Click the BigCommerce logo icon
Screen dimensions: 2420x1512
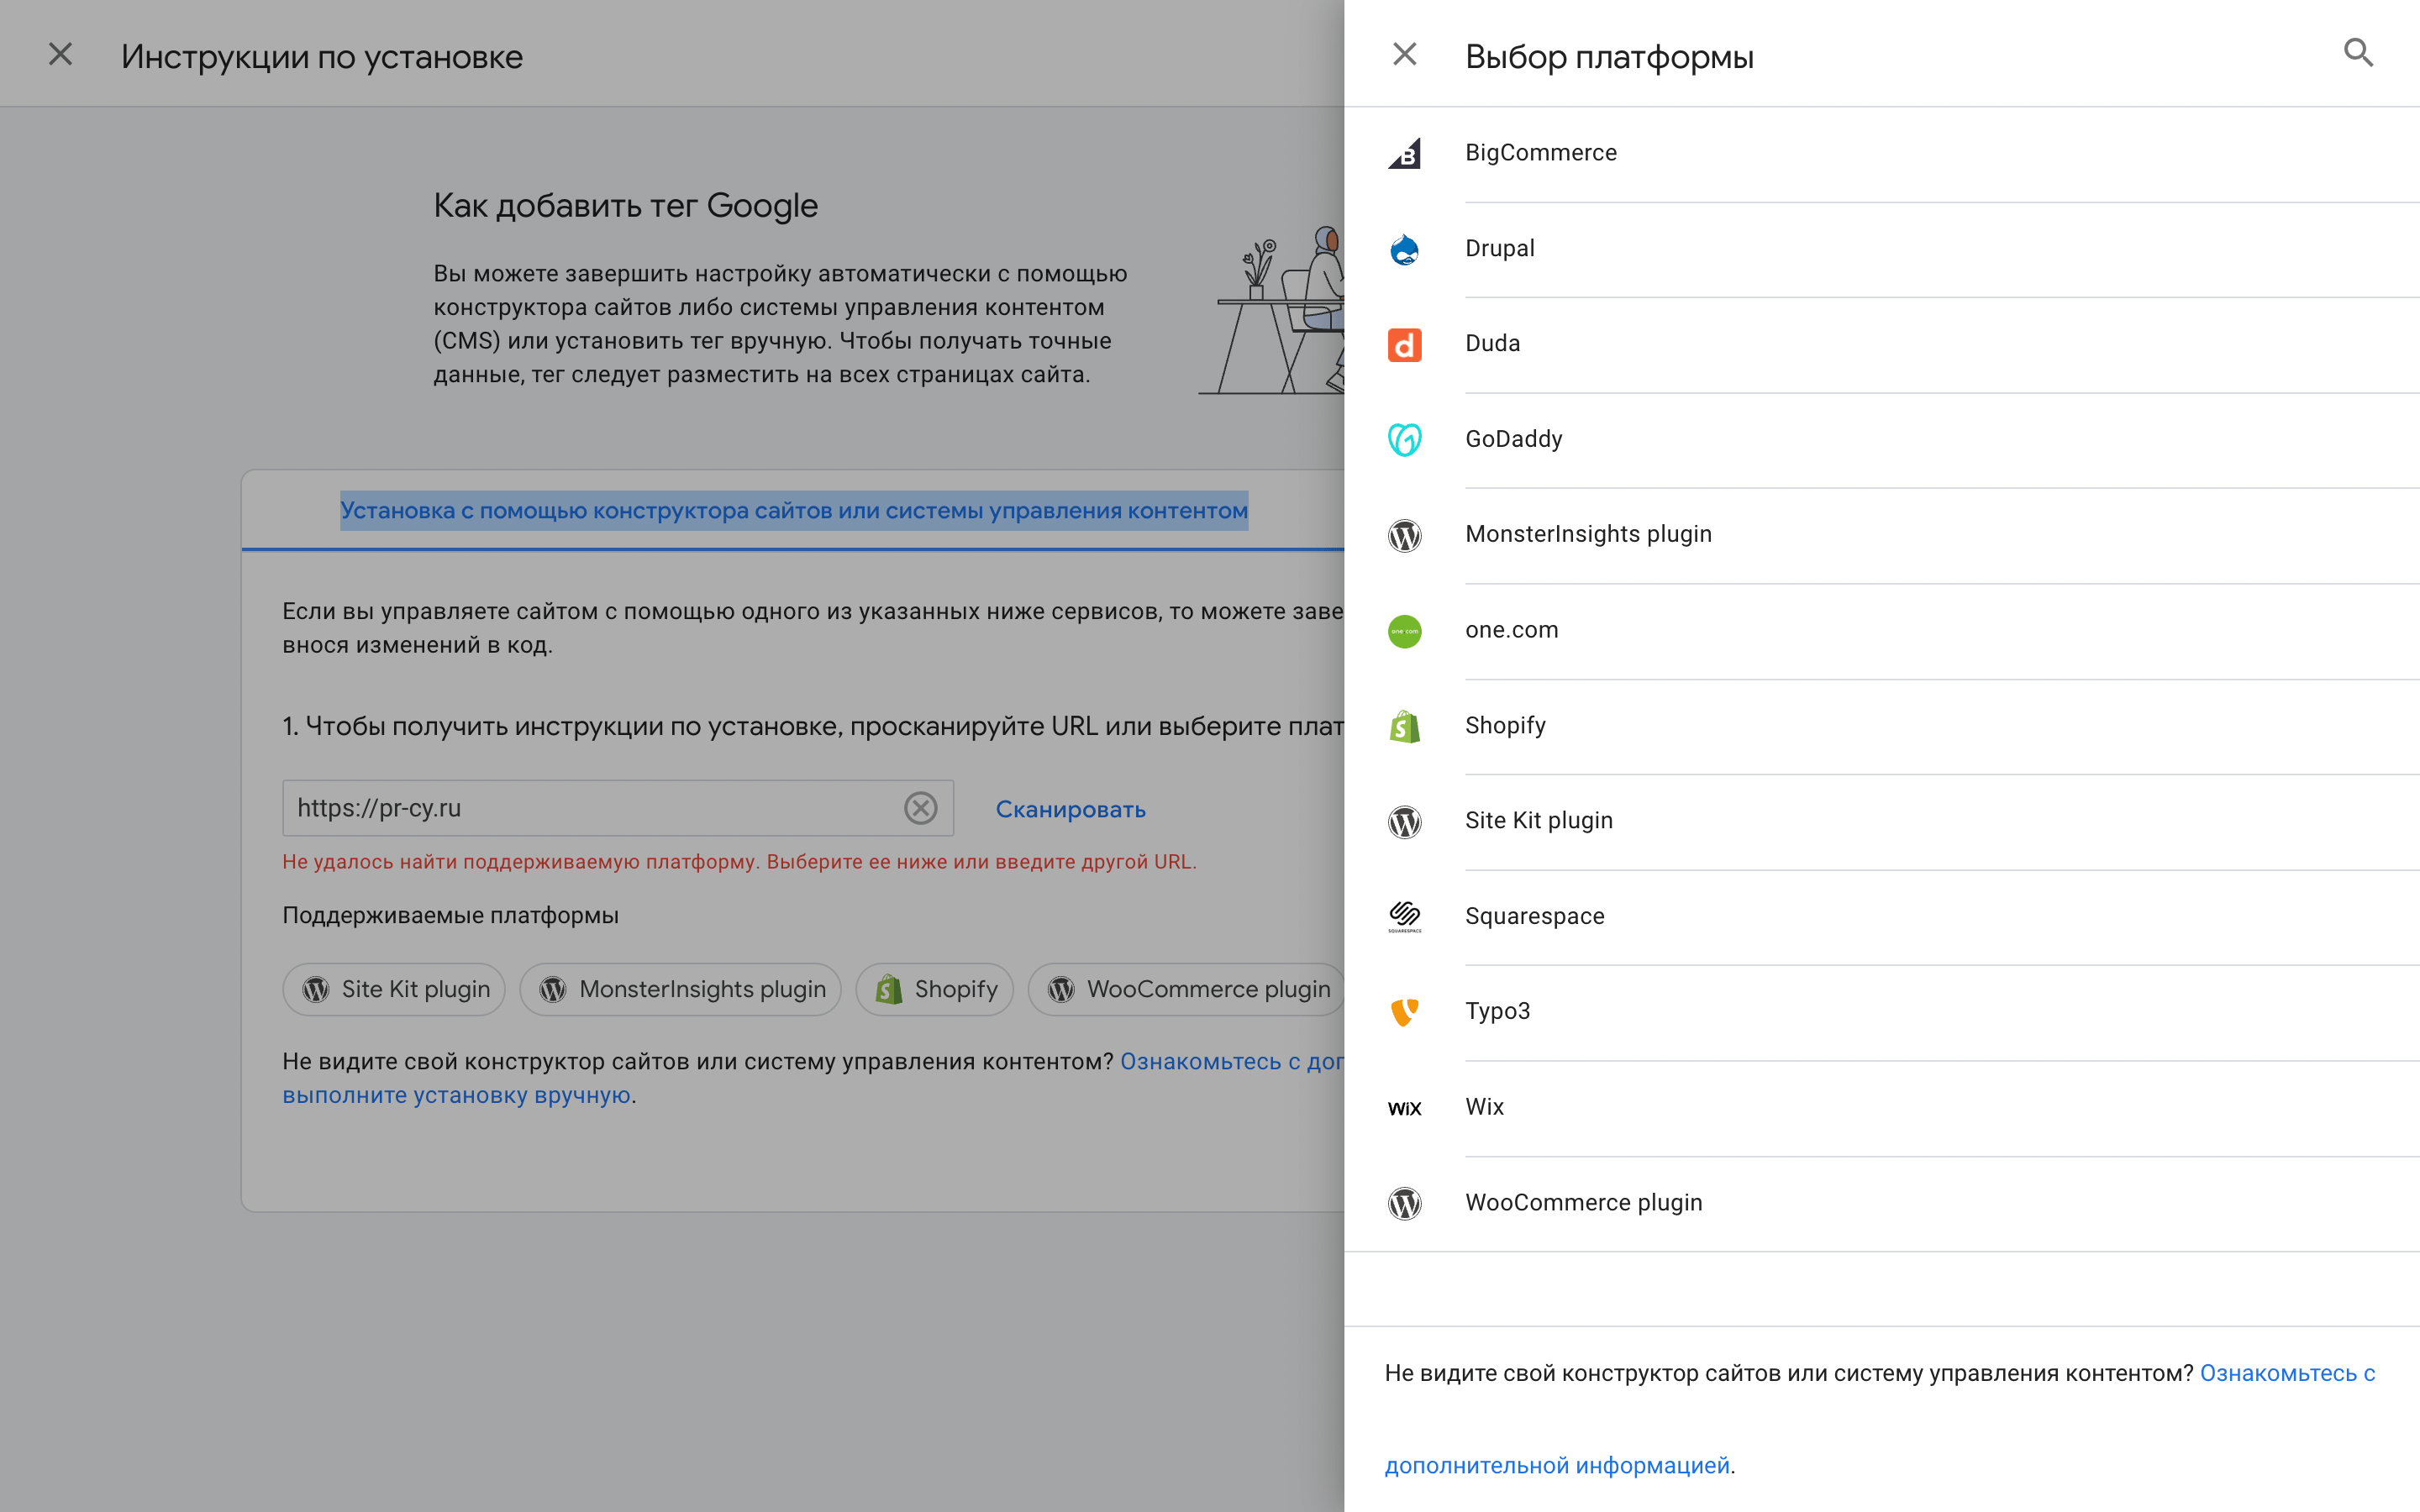1404,153
